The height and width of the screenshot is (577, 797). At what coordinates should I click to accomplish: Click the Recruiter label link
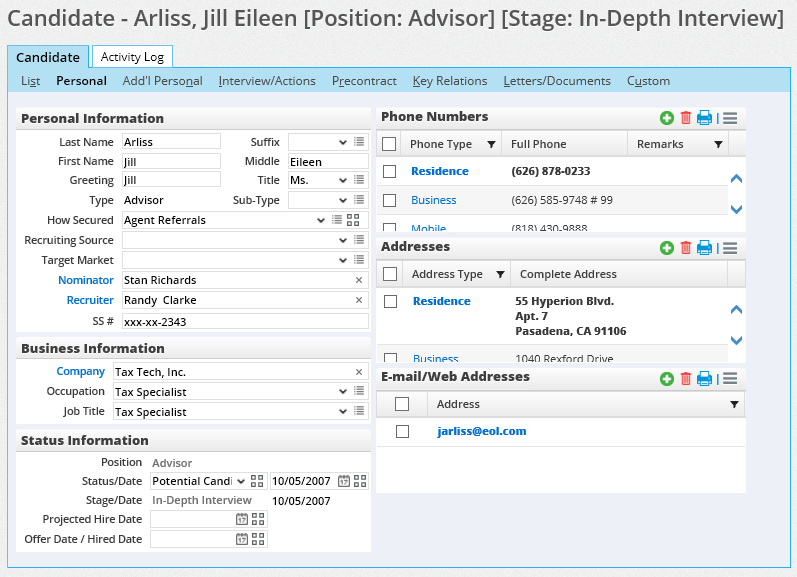click(89, 300)
